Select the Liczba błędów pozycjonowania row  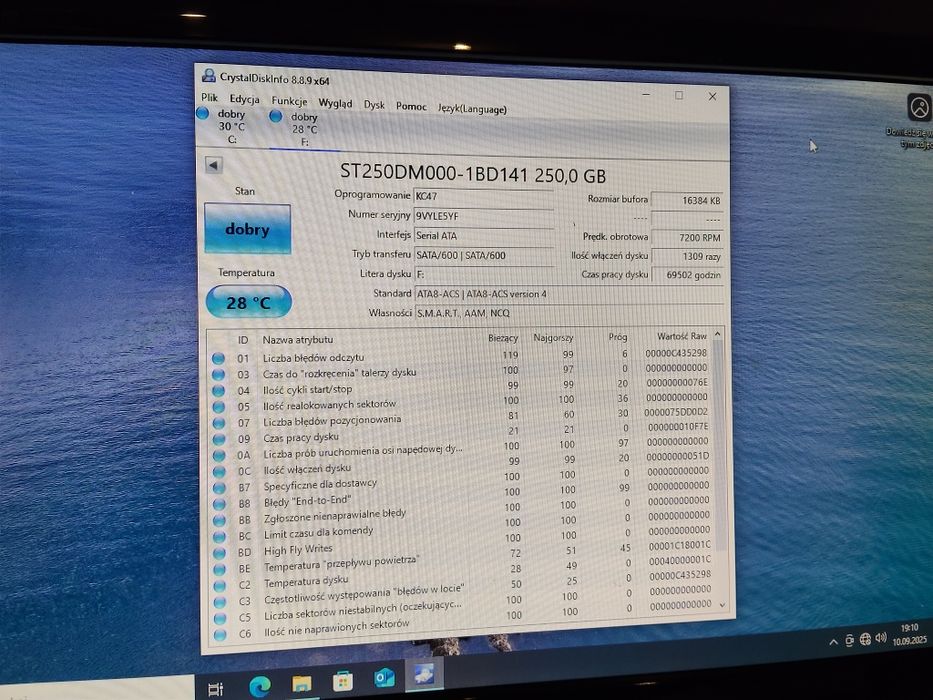tap(461, 418)
